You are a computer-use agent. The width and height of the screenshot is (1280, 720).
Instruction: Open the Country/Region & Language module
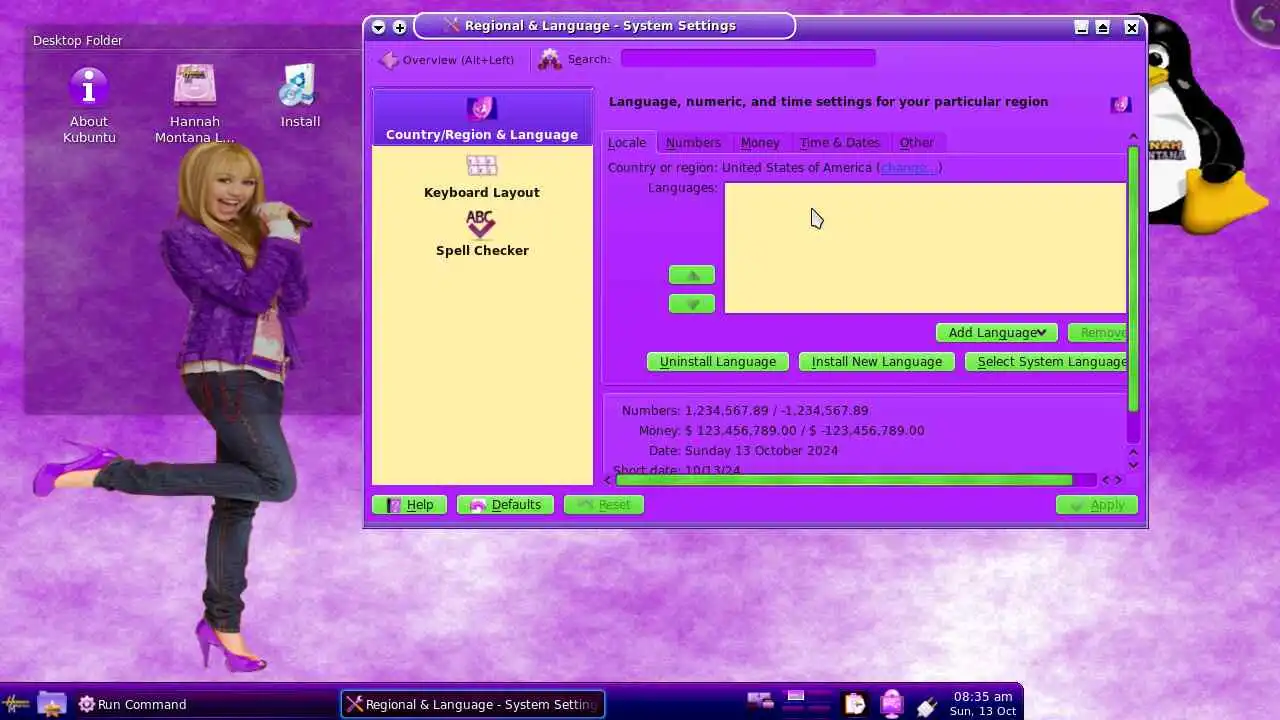point(482,118)
